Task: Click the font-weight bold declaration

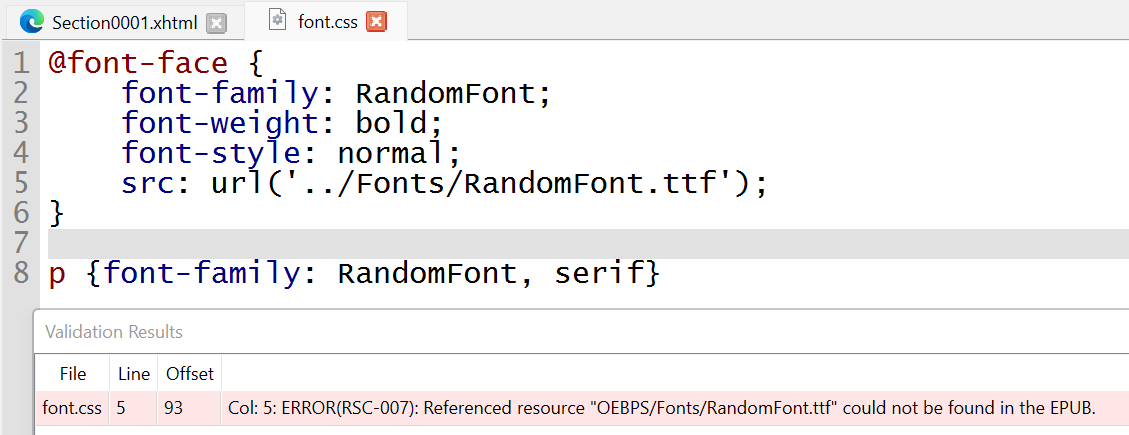Action: tap(281, 124)
